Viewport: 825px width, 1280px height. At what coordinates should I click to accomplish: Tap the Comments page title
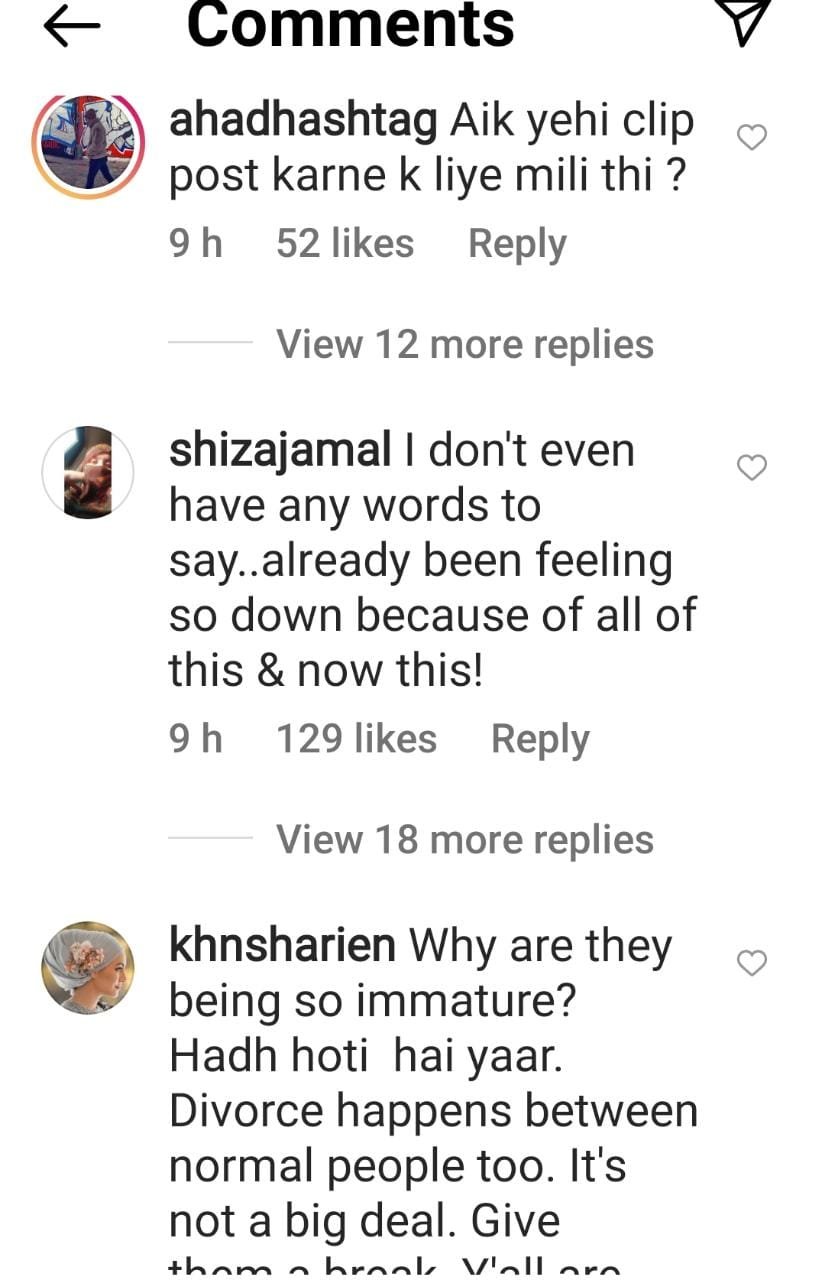coord(350,26)
